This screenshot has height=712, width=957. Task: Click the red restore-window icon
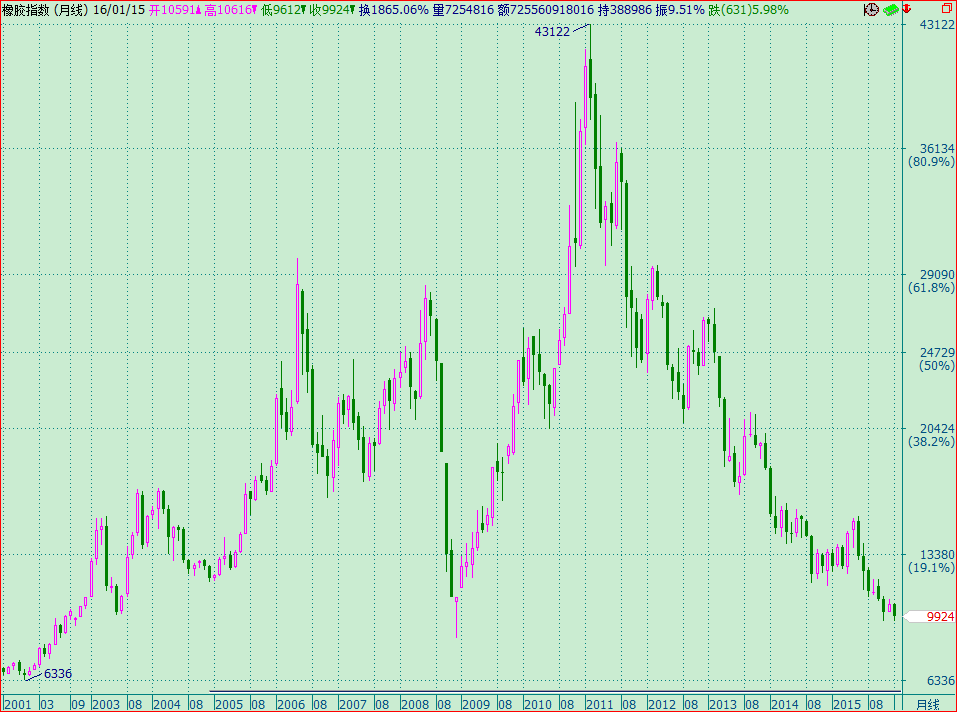coord(947,9)
